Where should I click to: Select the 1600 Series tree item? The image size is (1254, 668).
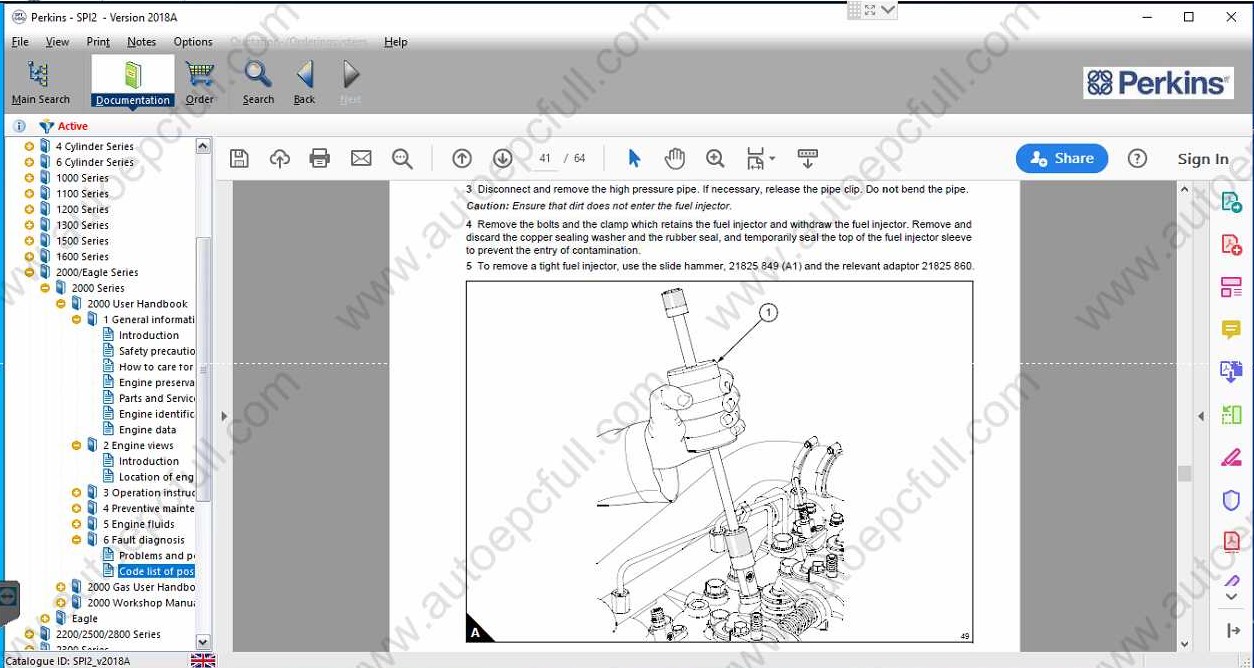tap(82, 257)
